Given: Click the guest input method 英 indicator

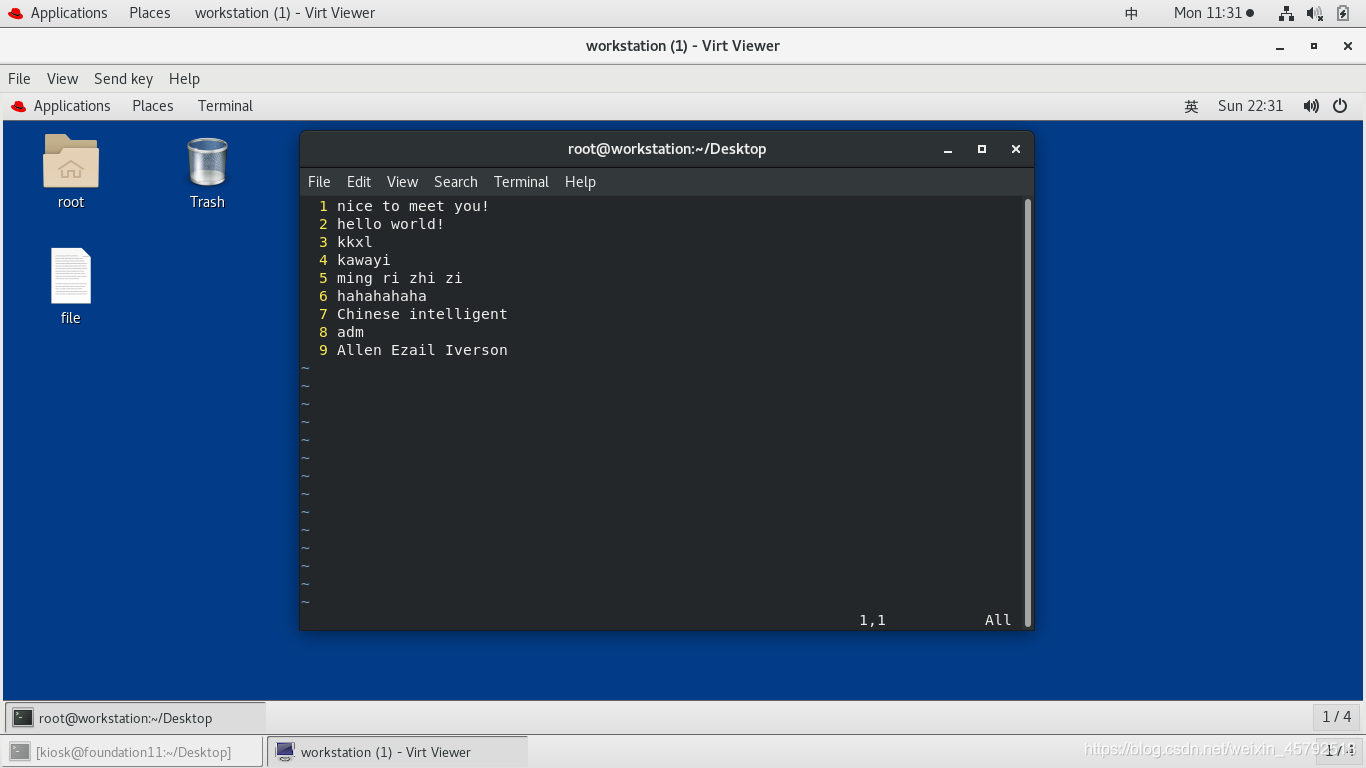Looking at the screenshot, I should [x=1191, y=106].
